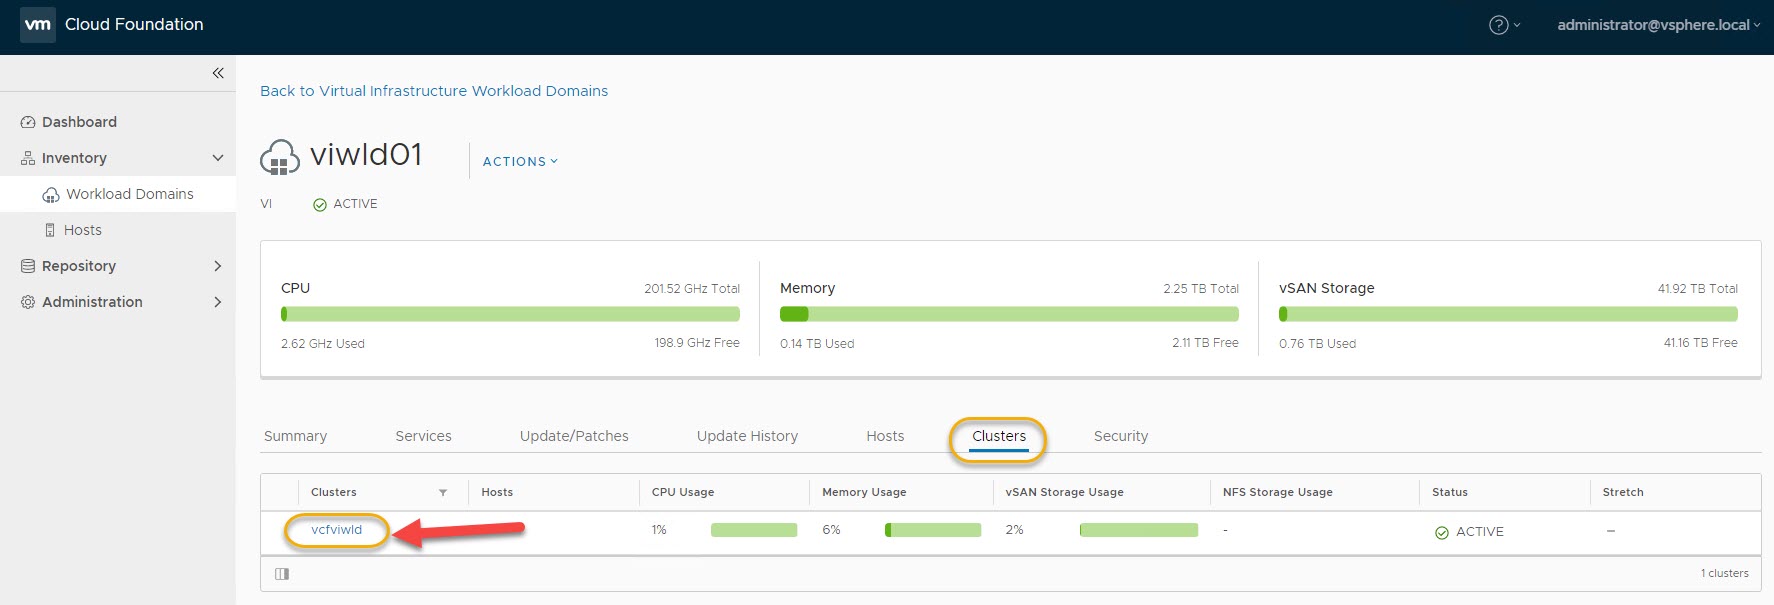Switch to the Summary tab
The image size is (1774, 605).
pos(295,436)
